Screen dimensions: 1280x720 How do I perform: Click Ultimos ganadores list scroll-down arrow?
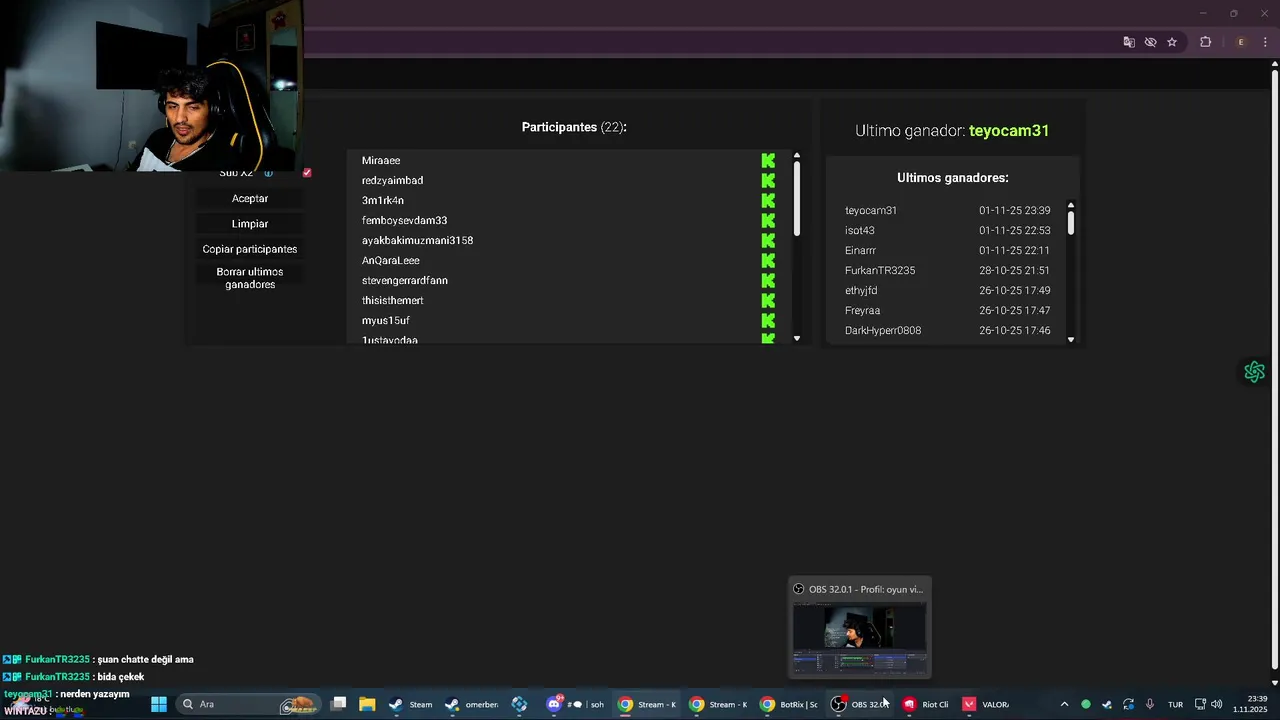click(x=1071, y=339)
